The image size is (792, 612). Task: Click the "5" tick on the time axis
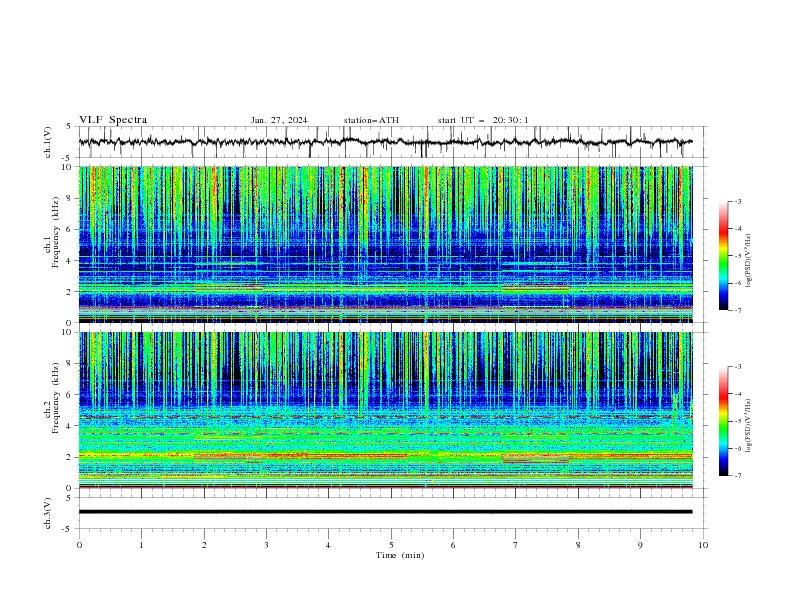(x=391, y=545)
